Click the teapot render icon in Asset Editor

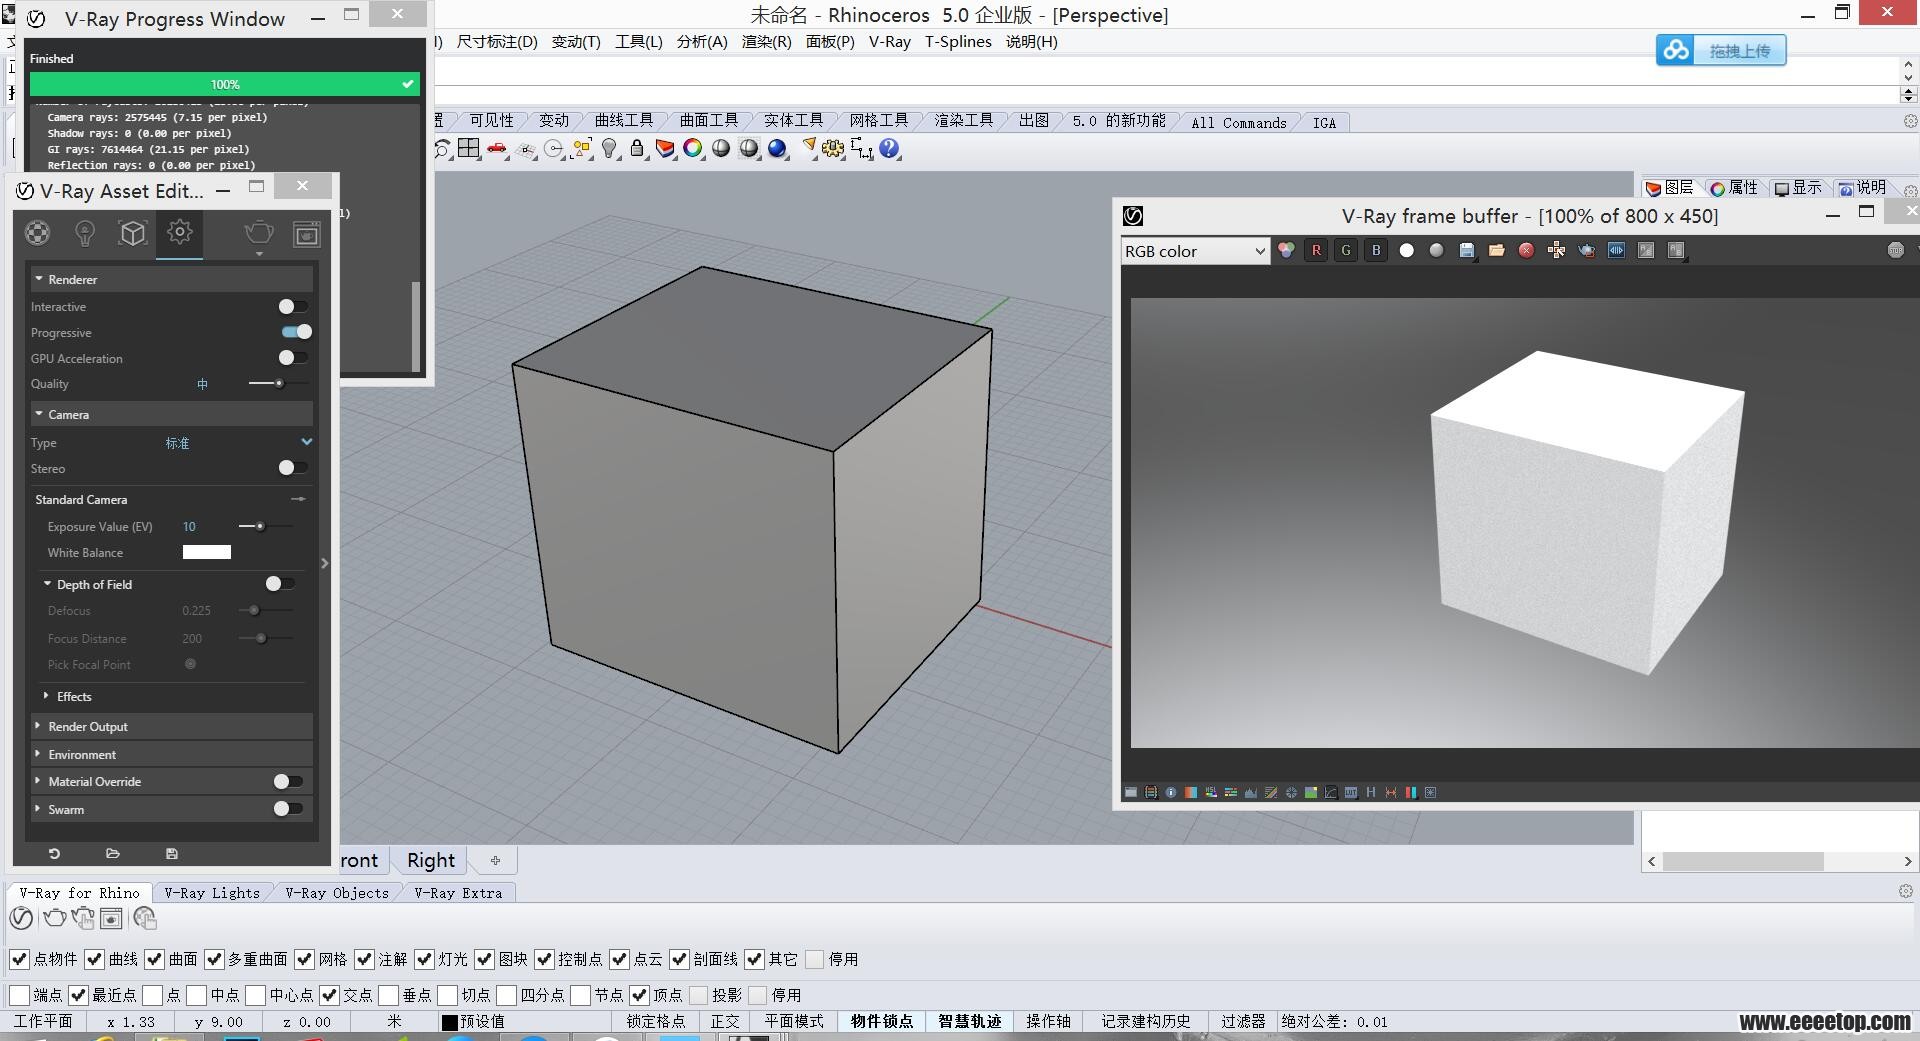click(x=259, y=233)
